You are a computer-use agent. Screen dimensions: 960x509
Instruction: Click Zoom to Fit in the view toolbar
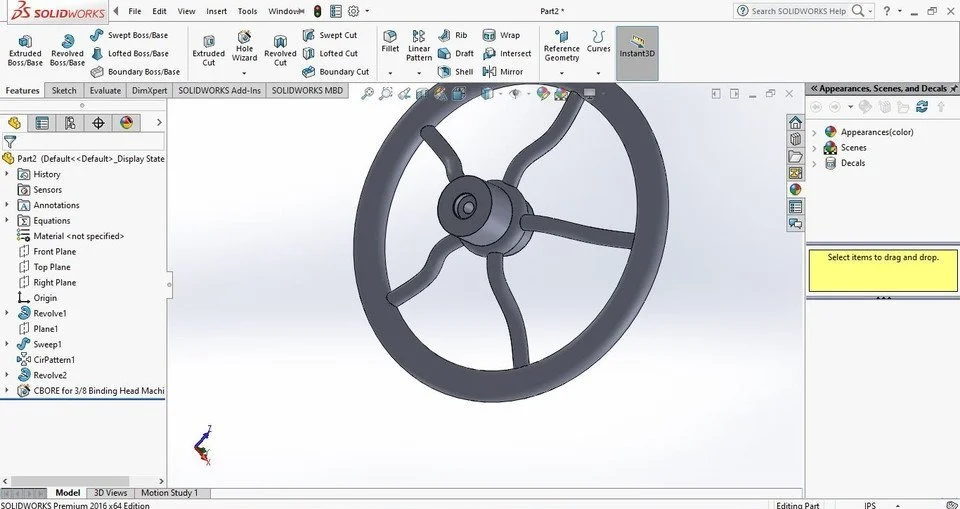point(367,94)
